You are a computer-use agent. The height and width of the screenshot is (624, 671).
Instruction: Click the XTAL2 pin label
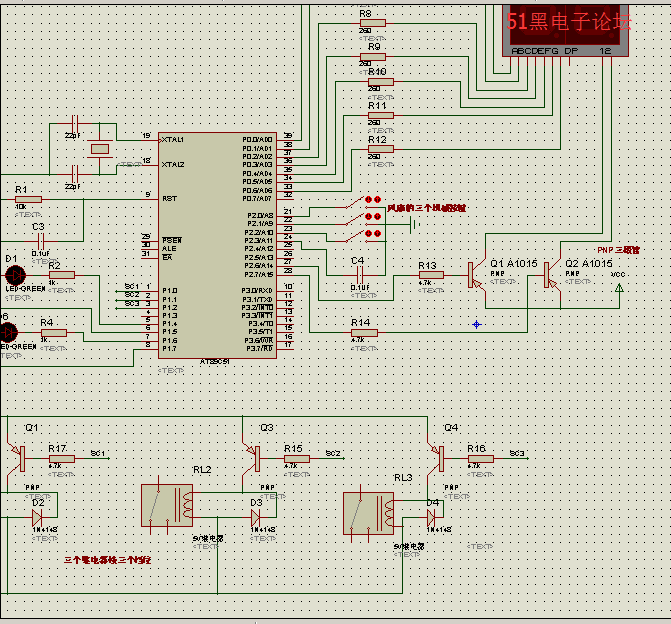click(x=173, y=165)
